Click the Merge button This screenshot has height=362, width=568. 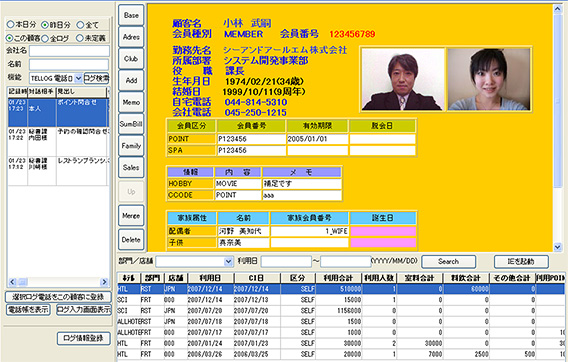(131, 216)
